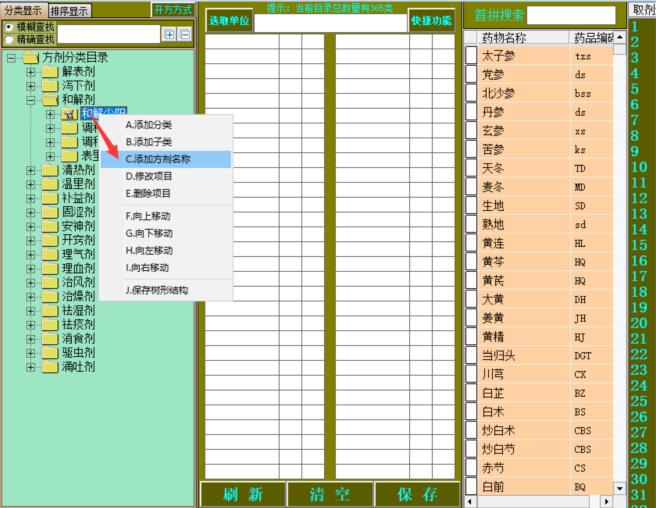Tick the checkbox next to 丹参
Image resolution: width=656 pixels, height=508 pixels.
[x=472, y=113]
